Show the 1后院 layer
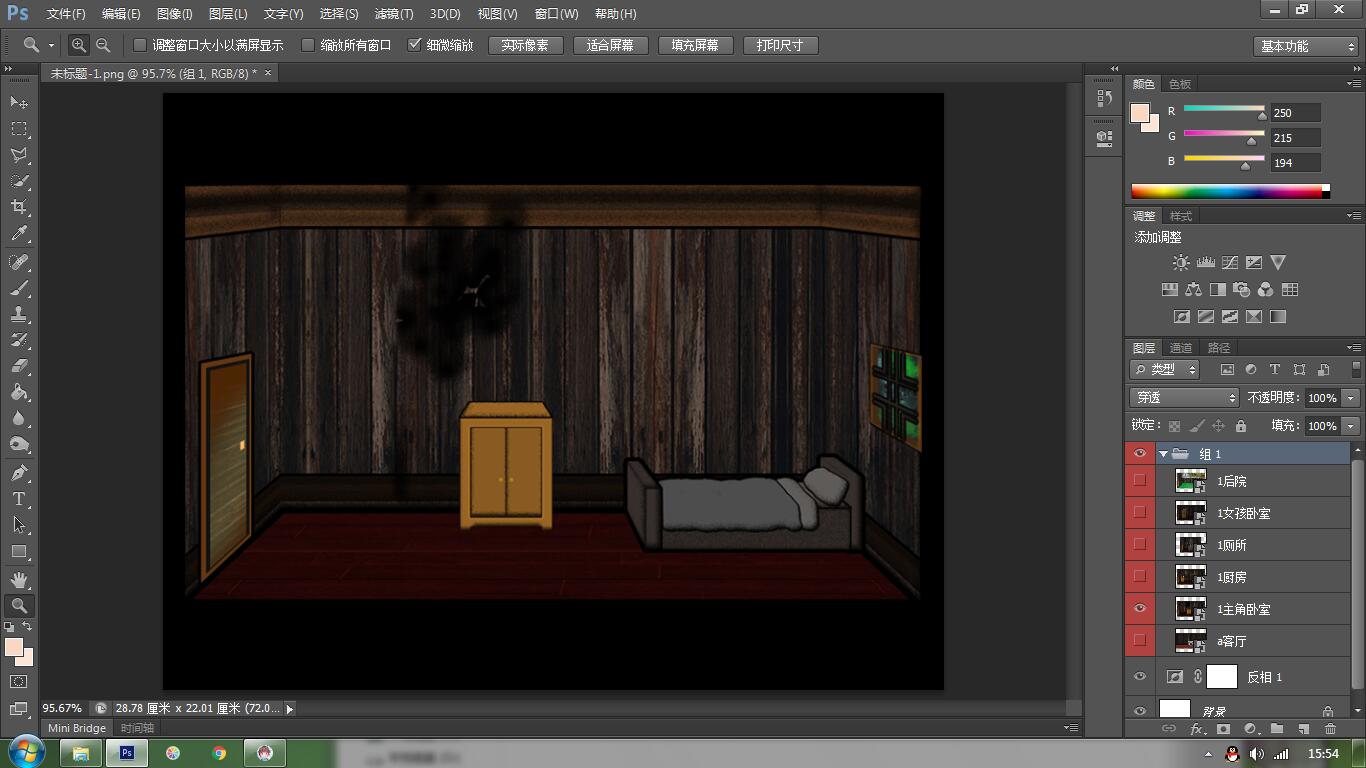Image resolution: width=1366 pixels, height=768 pixels. point(1140,481)
